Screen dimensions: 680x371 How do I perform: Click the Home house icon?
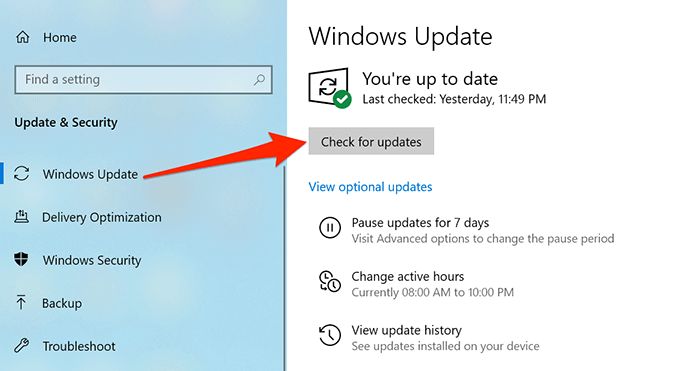point(23,37)
